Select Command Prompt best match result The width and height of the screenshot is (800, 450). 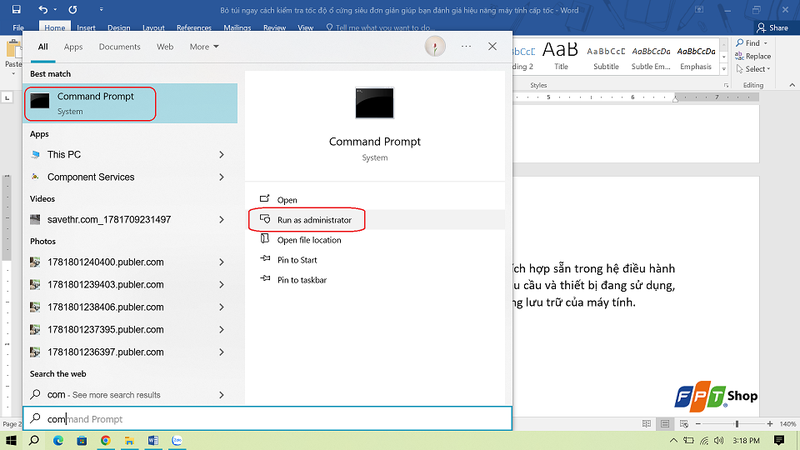pyautogui.click(x=131, y=103)
